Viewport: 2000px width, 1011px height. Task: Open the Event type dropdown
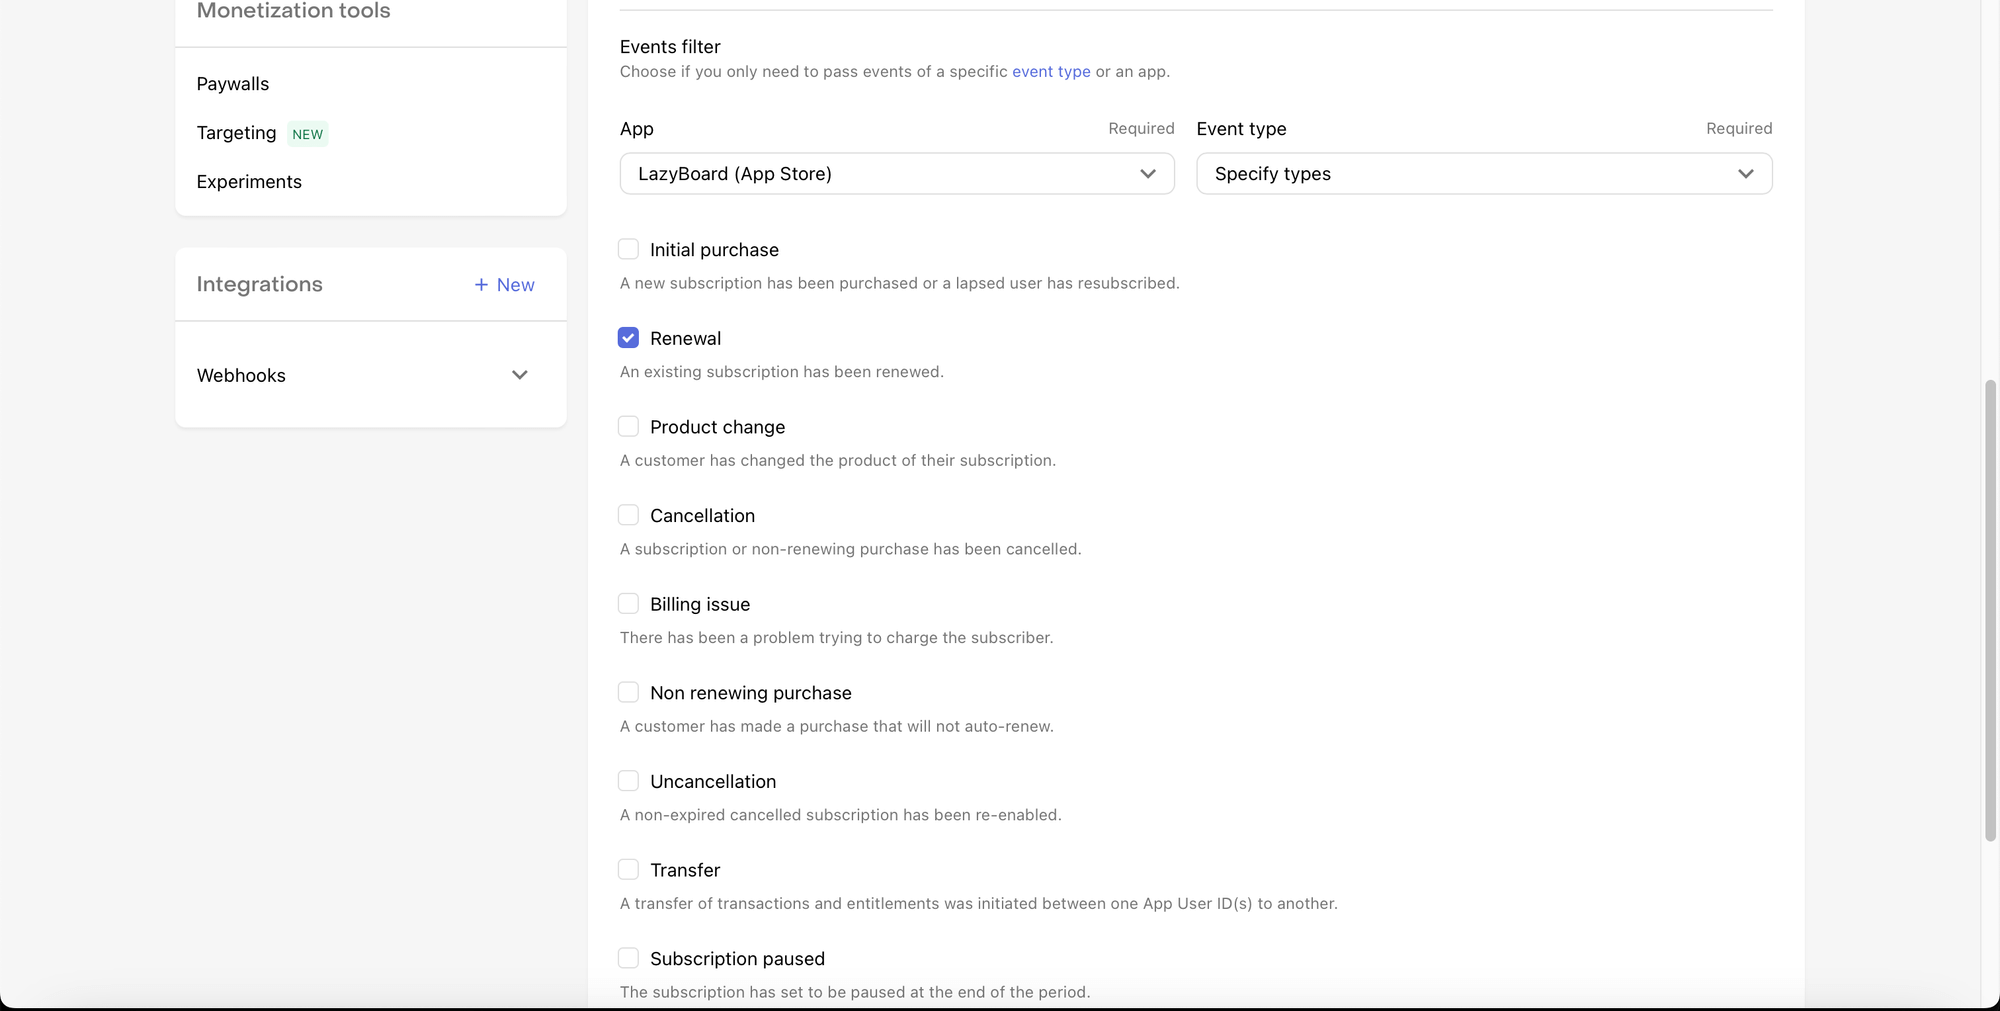[x=1483, y=174]
